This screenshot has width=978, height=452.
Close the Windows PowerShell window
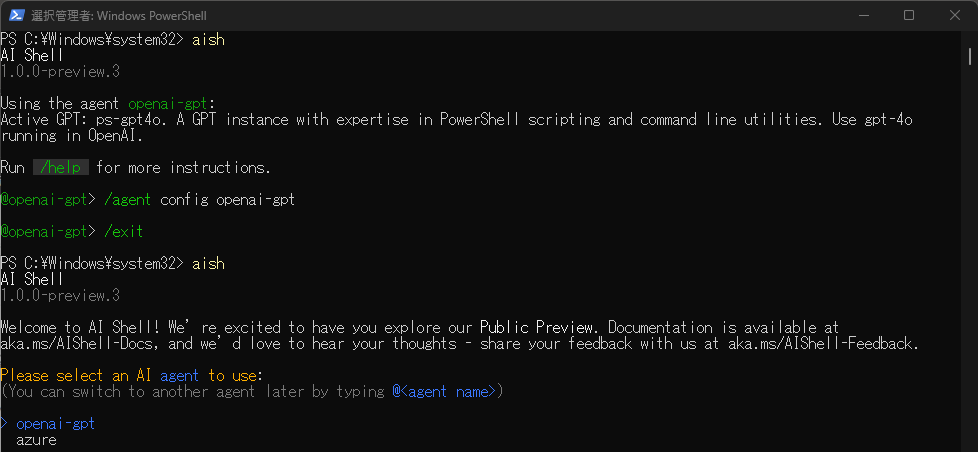954,15
